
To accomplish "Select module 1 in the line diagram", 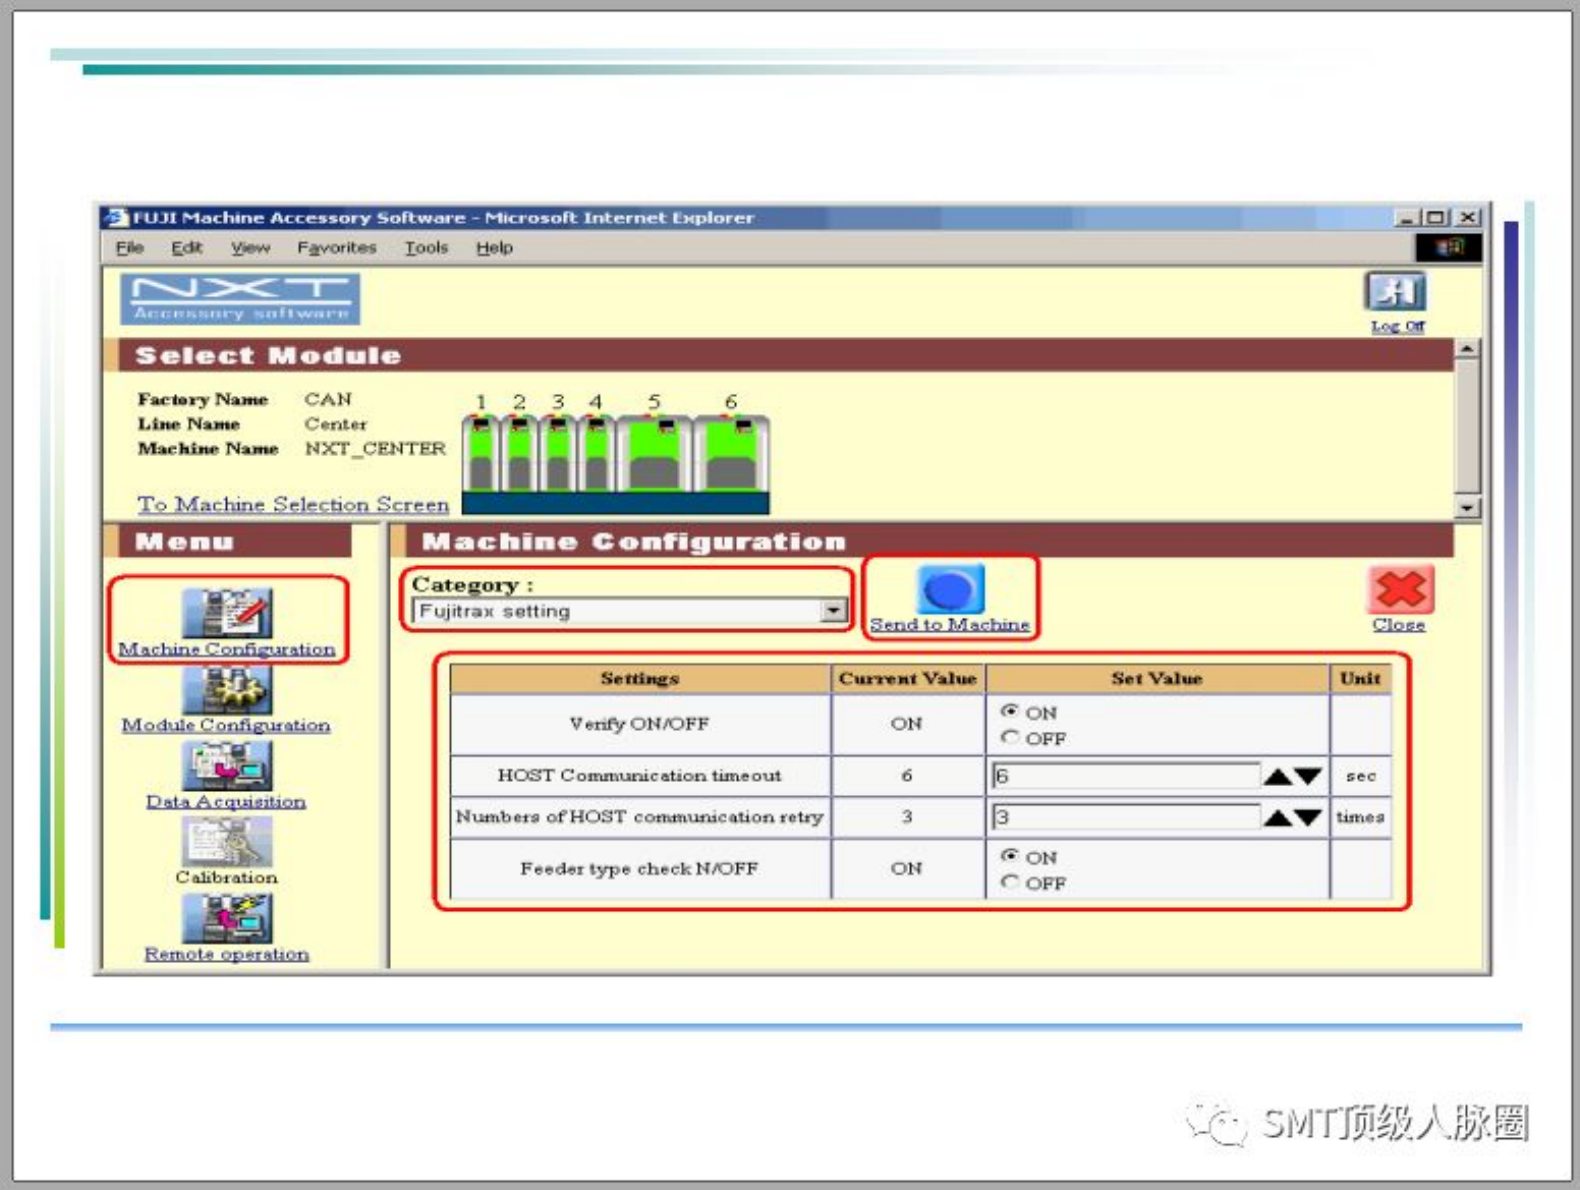I will point(481,453).
